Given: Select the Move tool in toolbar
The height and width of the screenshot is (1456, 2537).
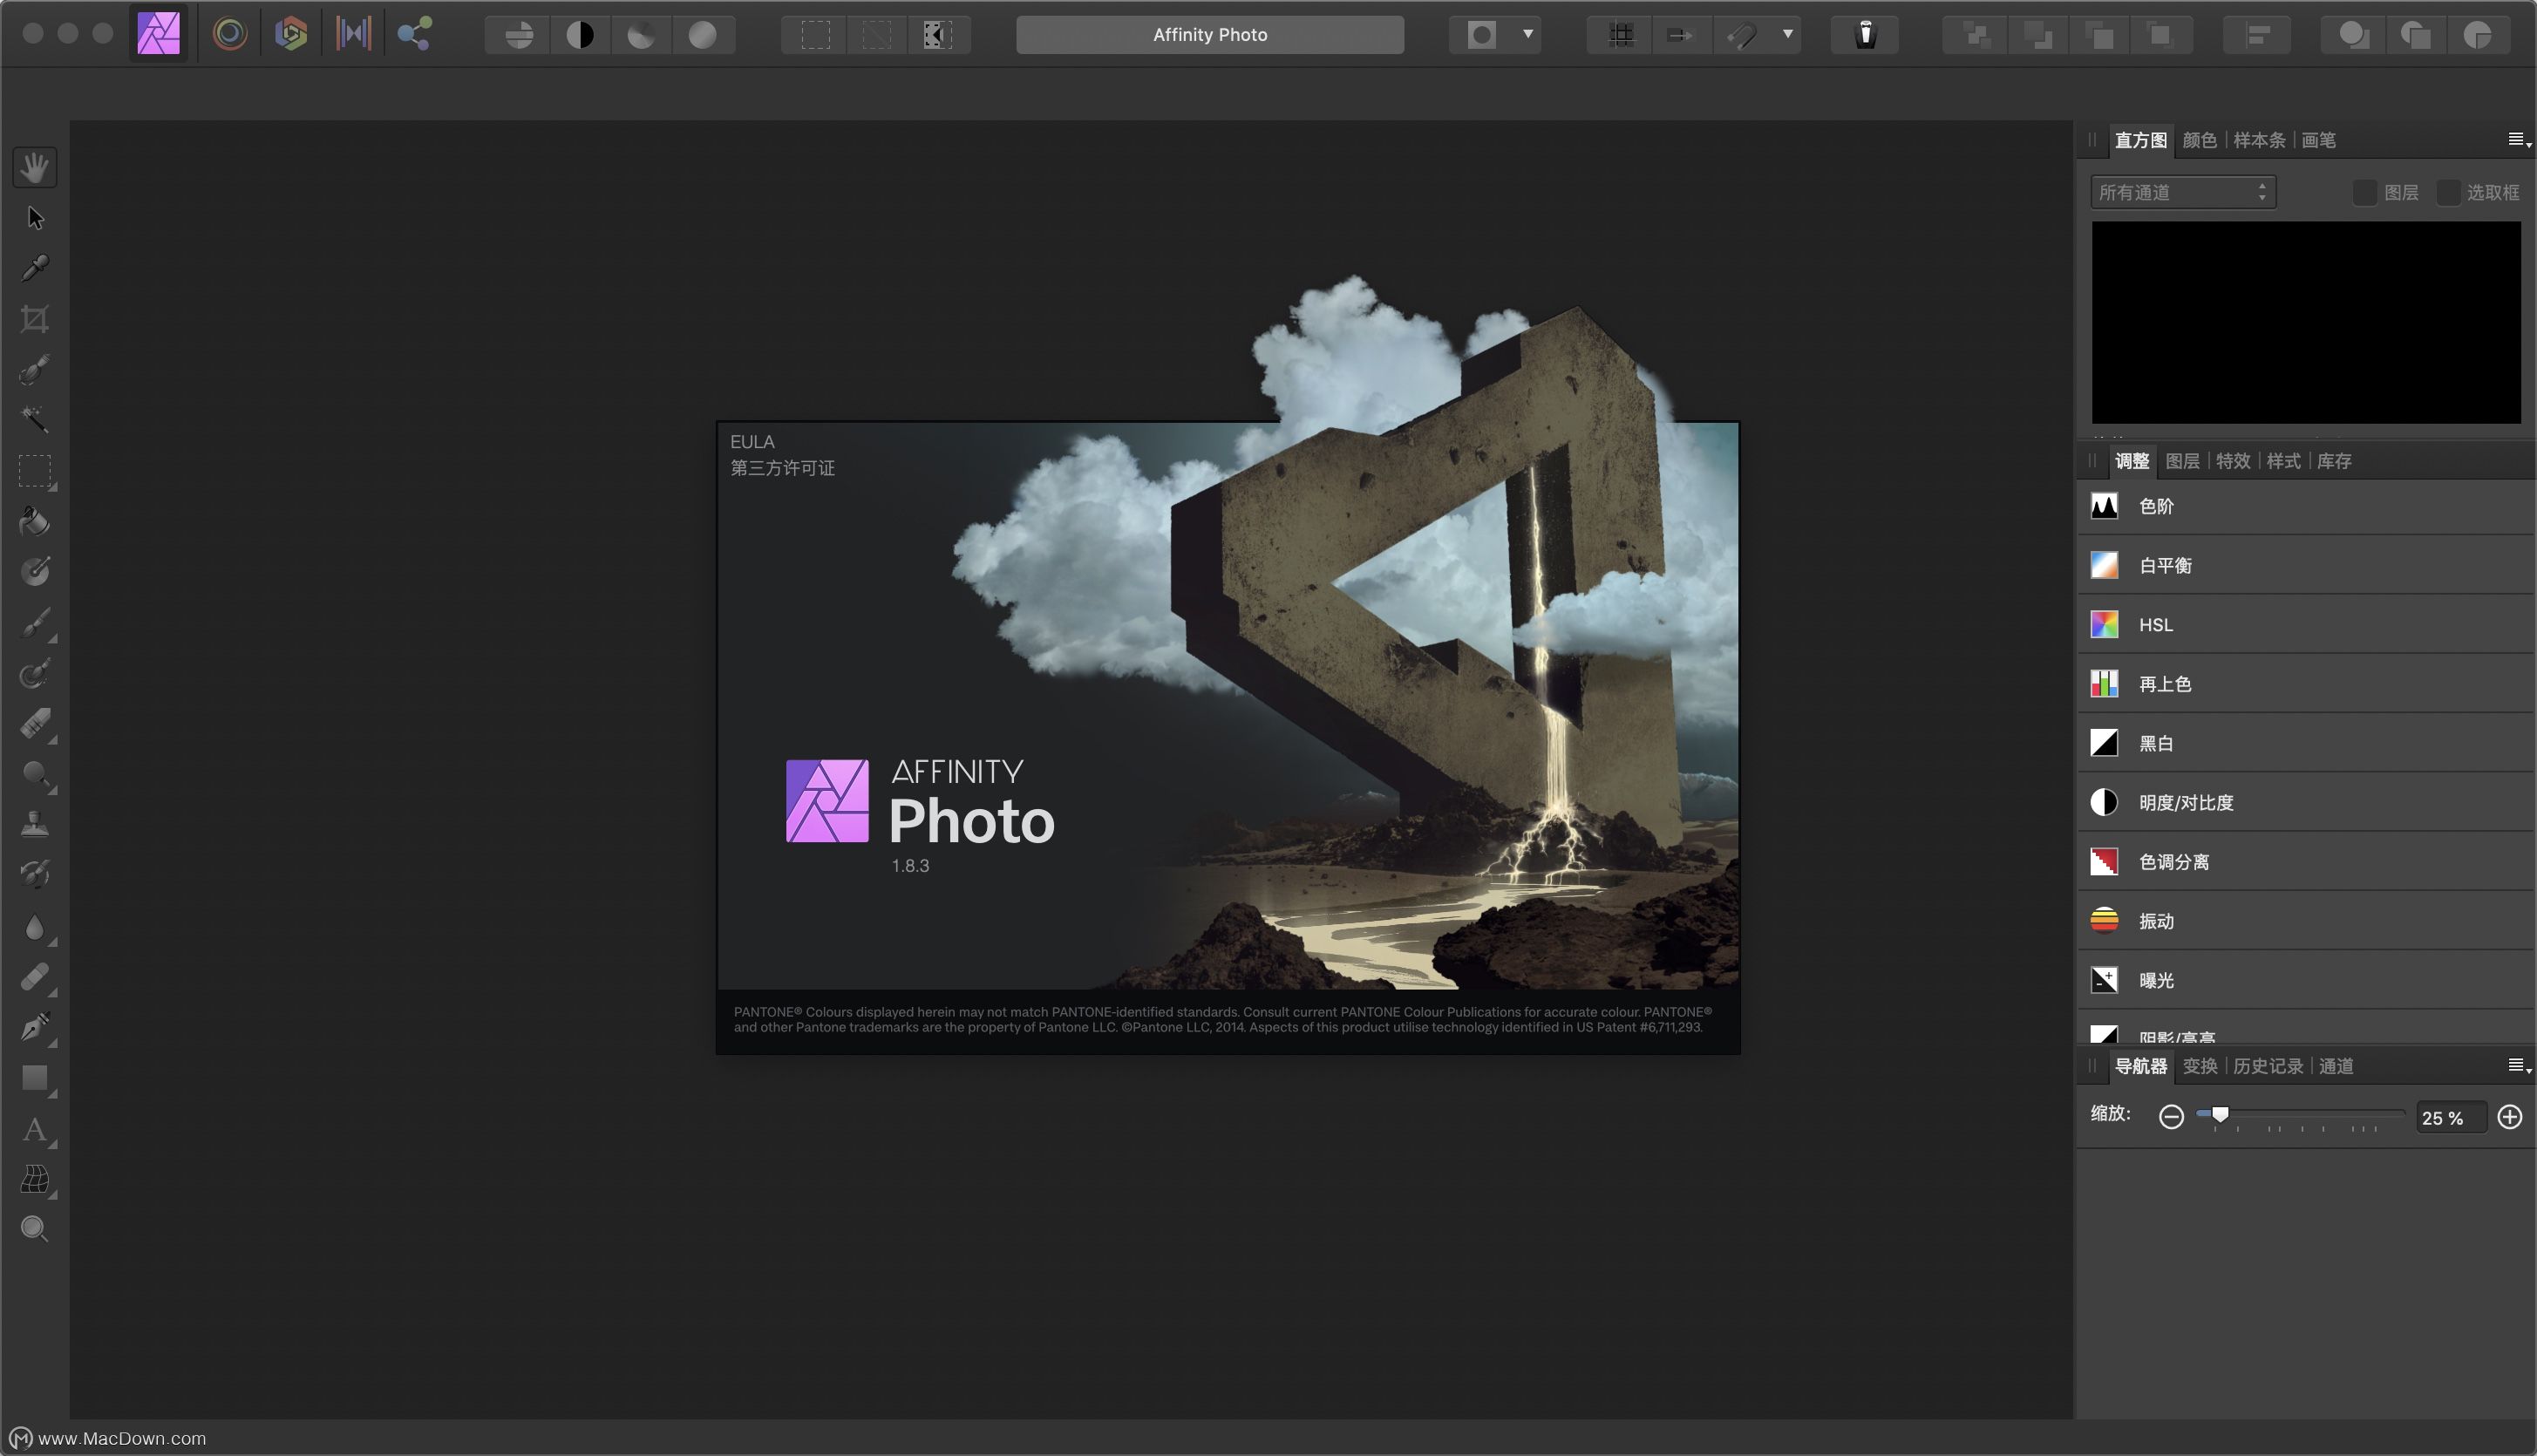Looking at the screenshot, I should coord(31,216).
